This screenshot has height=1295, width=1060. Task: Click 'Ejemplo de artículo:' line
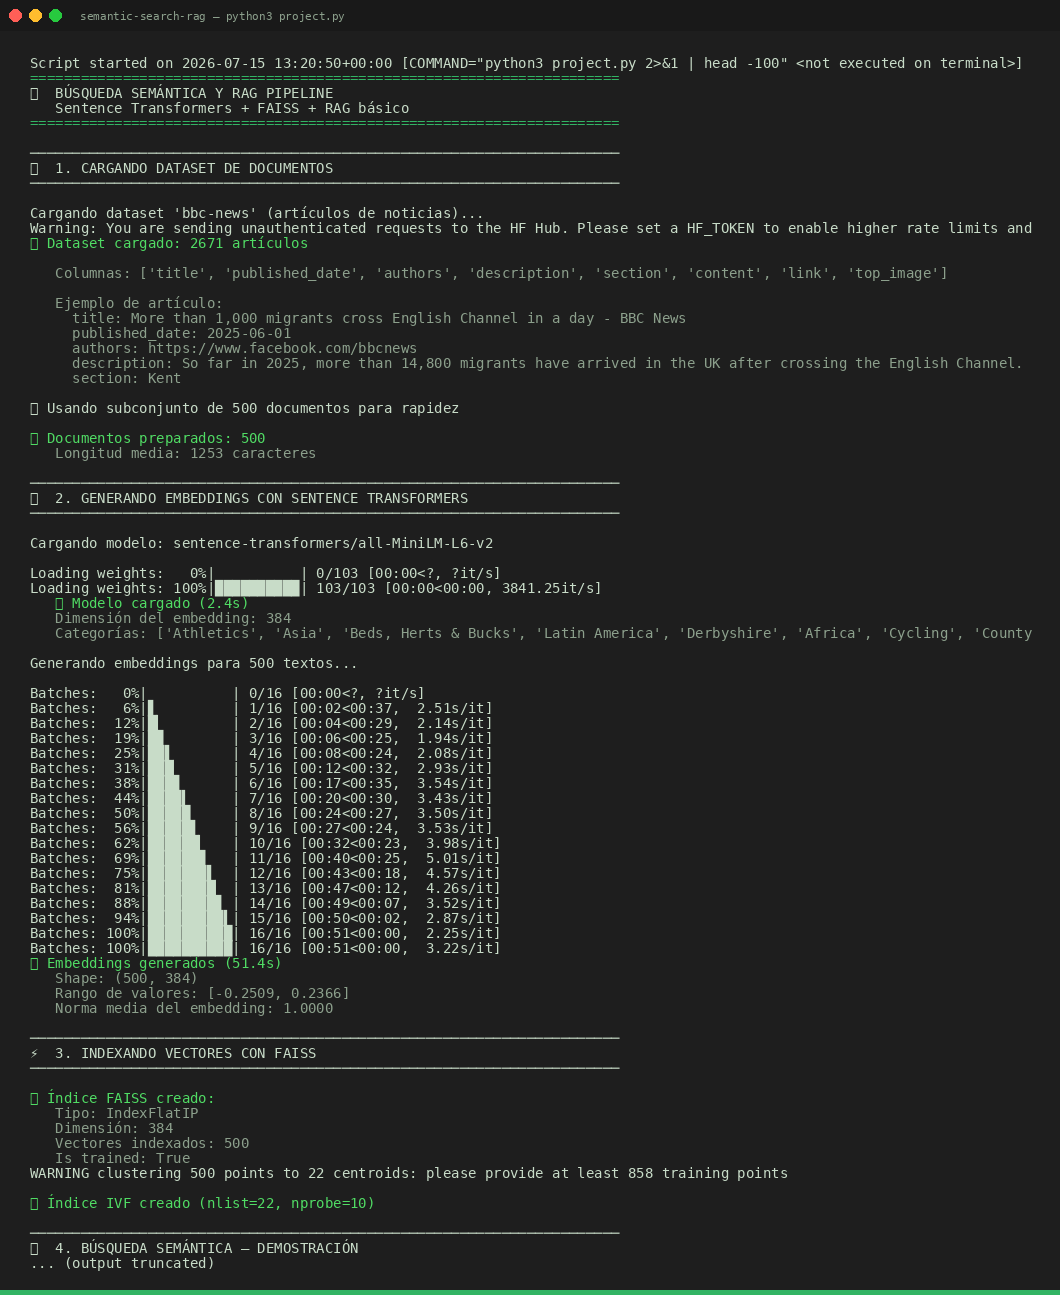[x=139, y=303]
